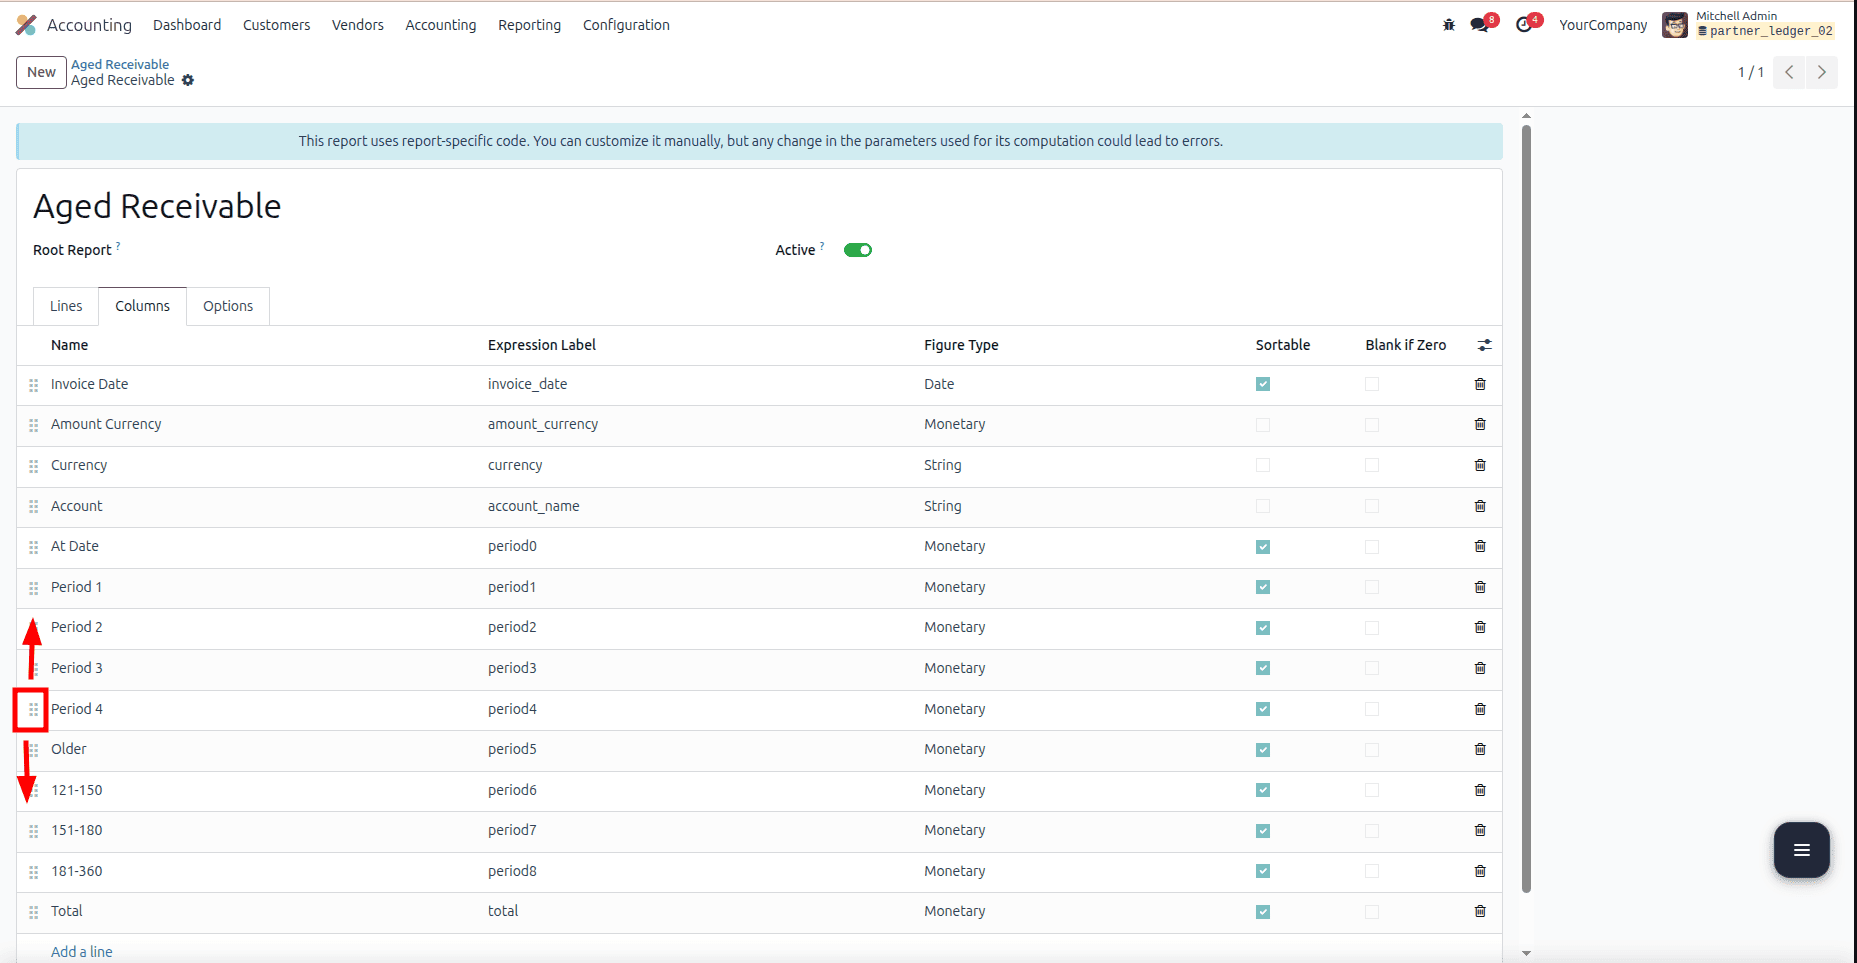Open the Vendors menu
The image size is (1857, 963).
coord(358,25)
